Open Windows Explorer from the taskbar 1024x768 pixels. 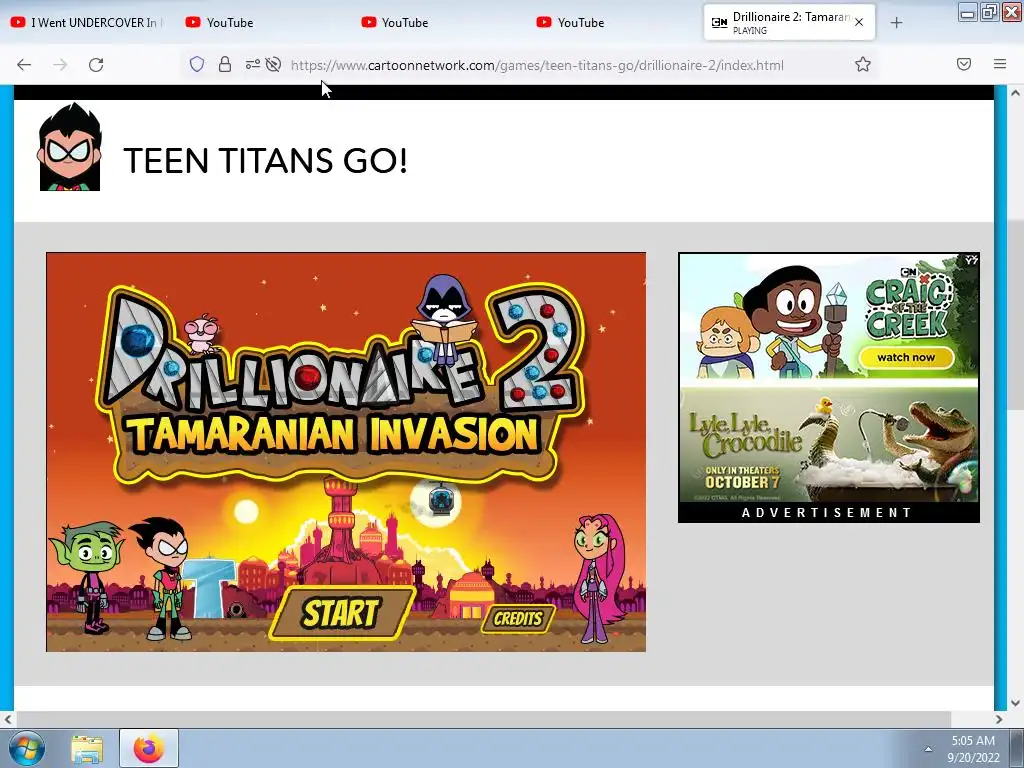point(87,749)
